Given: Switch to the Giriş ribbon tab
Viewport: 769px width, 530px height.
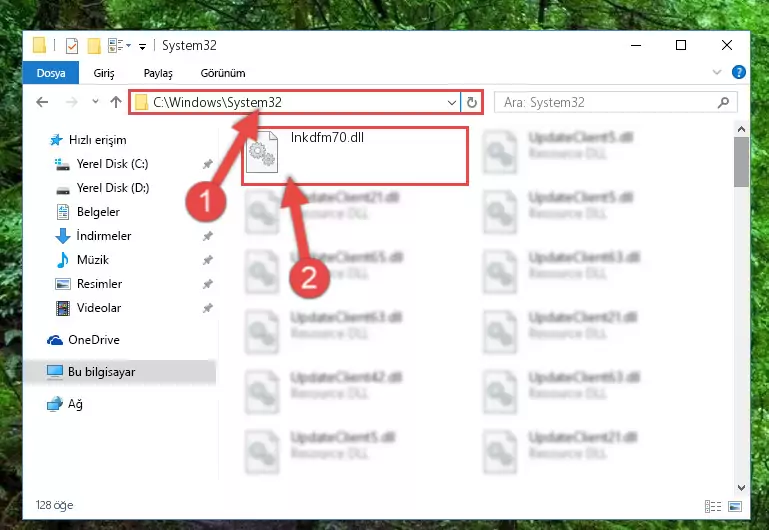Looking at the screenshot, I should click(x=104, y=73).
